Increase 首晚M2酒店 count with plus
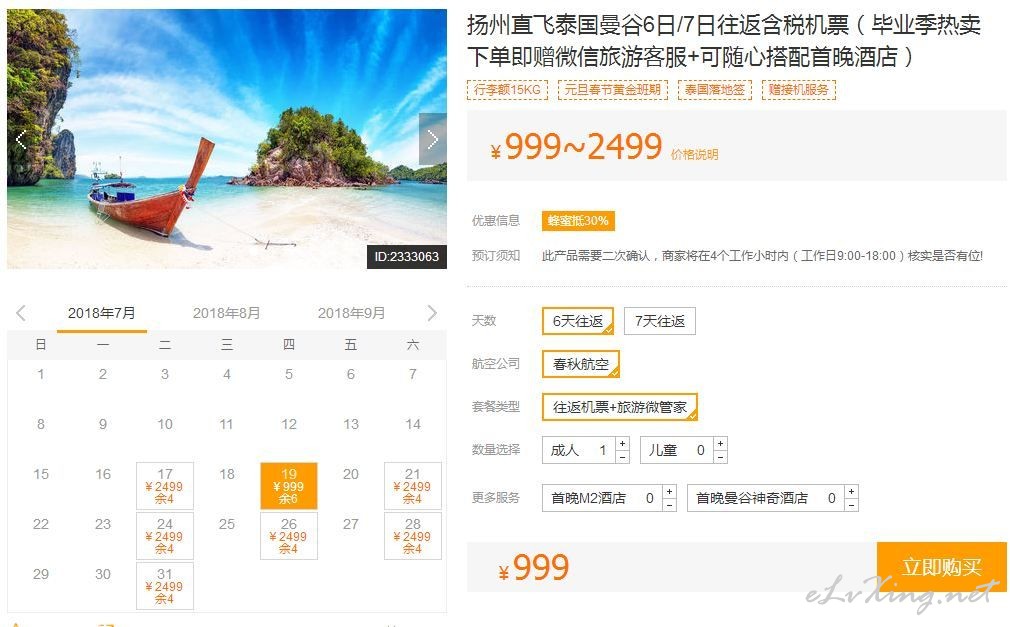 point(670,491)
